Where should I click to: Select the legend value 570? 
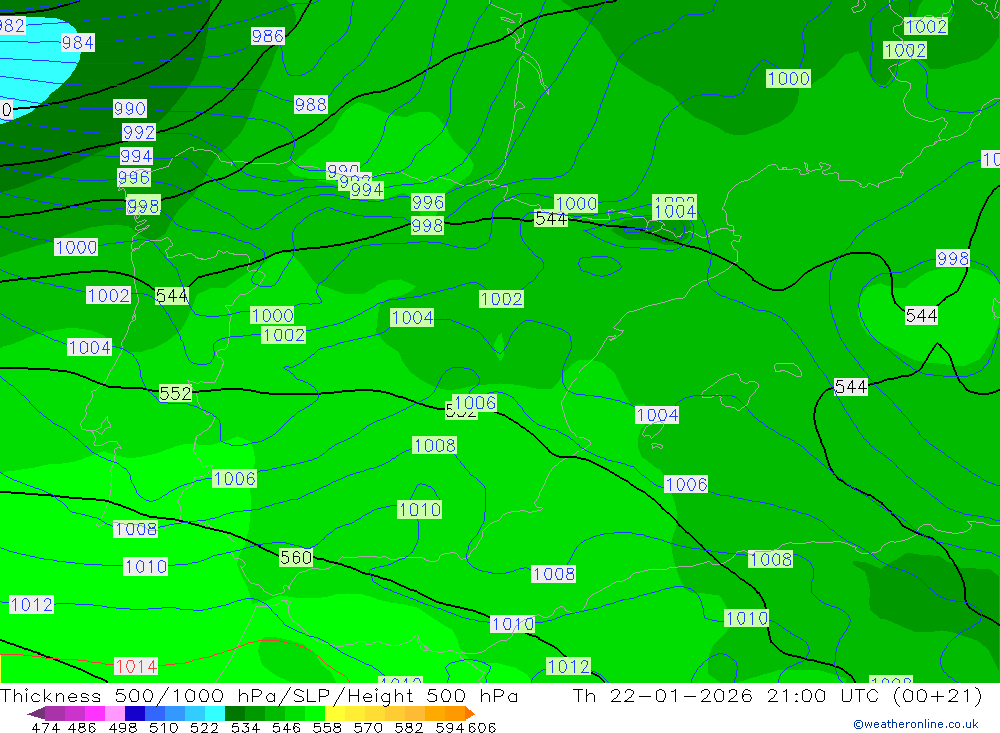pos(368,727)
